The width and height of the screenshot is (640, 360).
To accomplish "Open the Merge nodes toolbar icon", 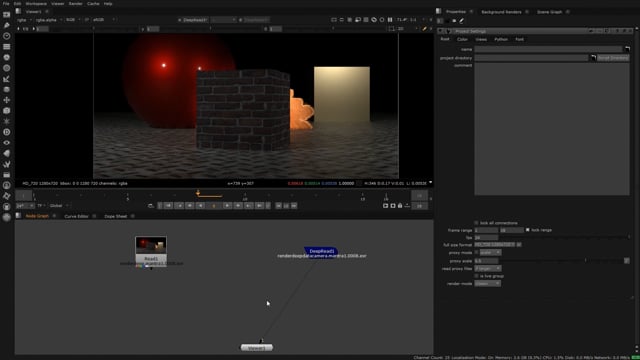I will click(x=7, y=89).
